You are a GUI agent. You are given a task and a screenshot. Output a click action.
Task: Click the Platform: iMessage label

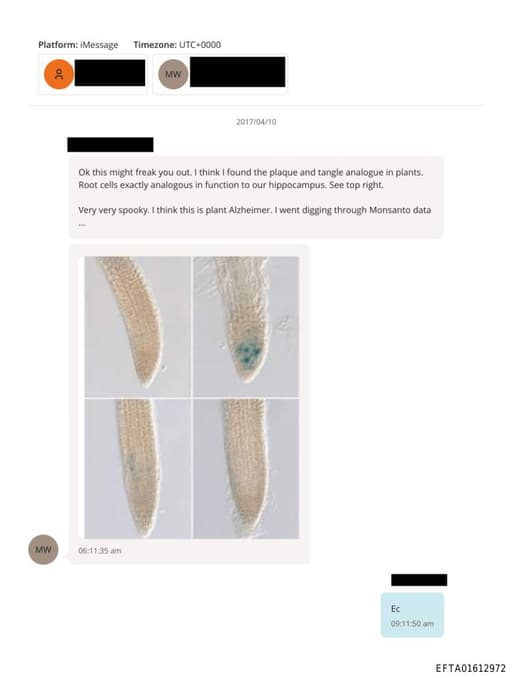pos(78,45)
